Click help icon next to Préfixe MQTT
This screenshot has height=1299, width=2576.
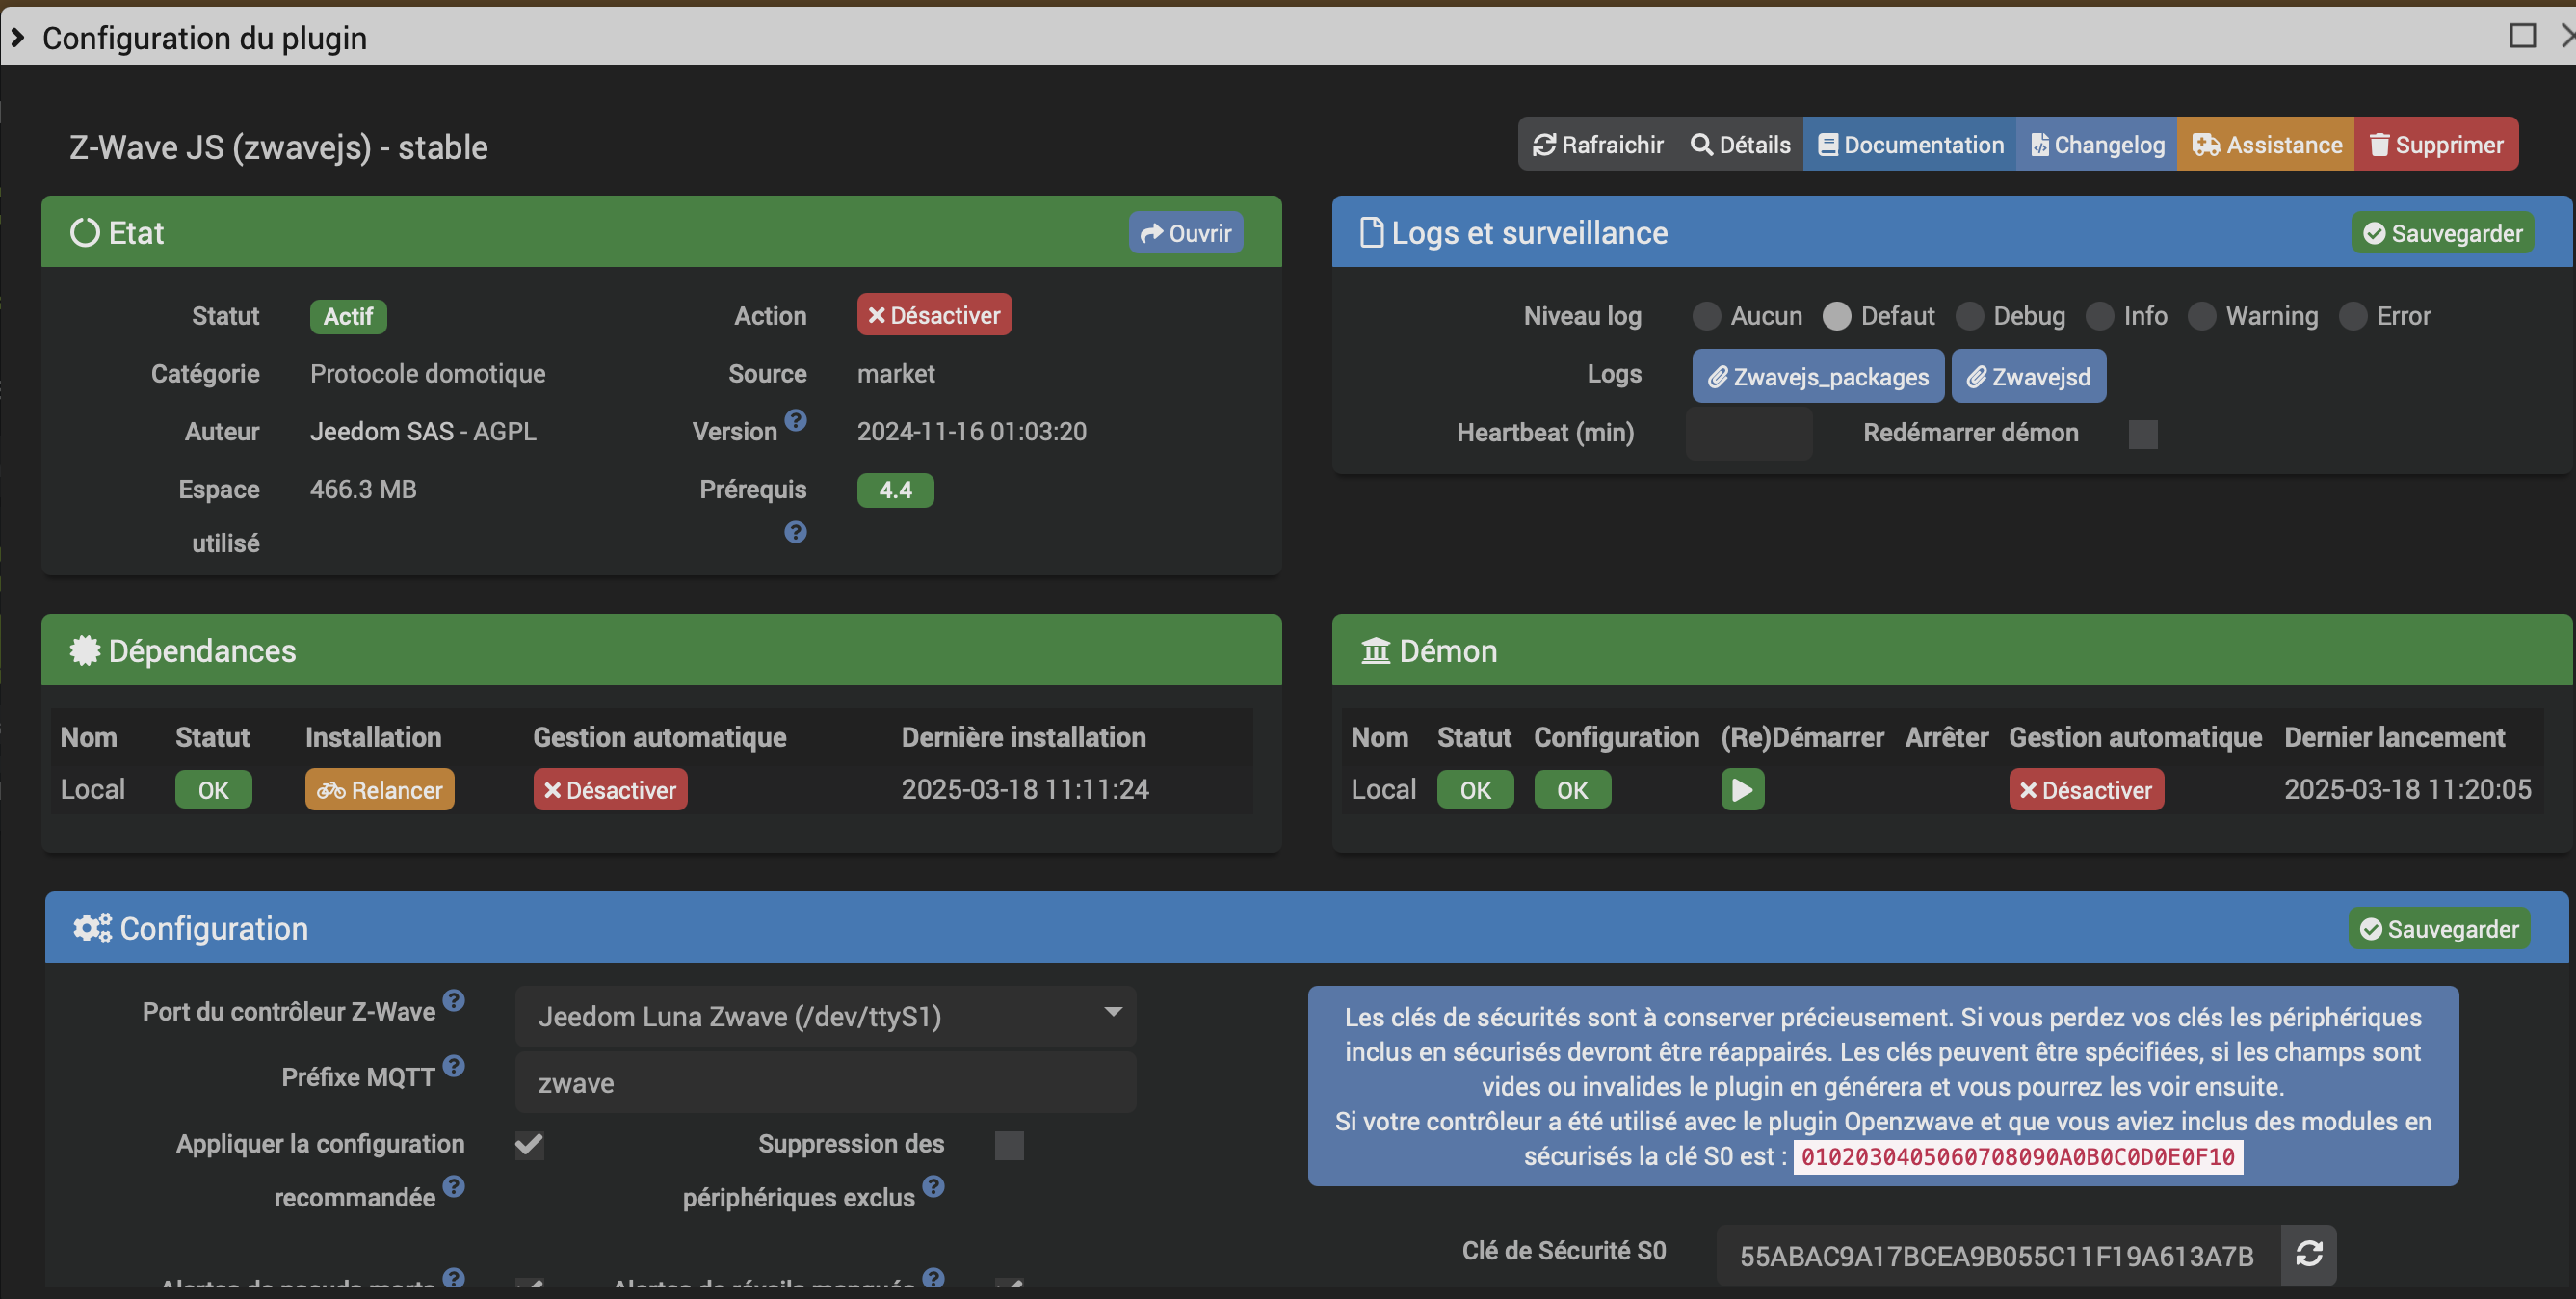pyautogui.click(x=454, y=1066)
